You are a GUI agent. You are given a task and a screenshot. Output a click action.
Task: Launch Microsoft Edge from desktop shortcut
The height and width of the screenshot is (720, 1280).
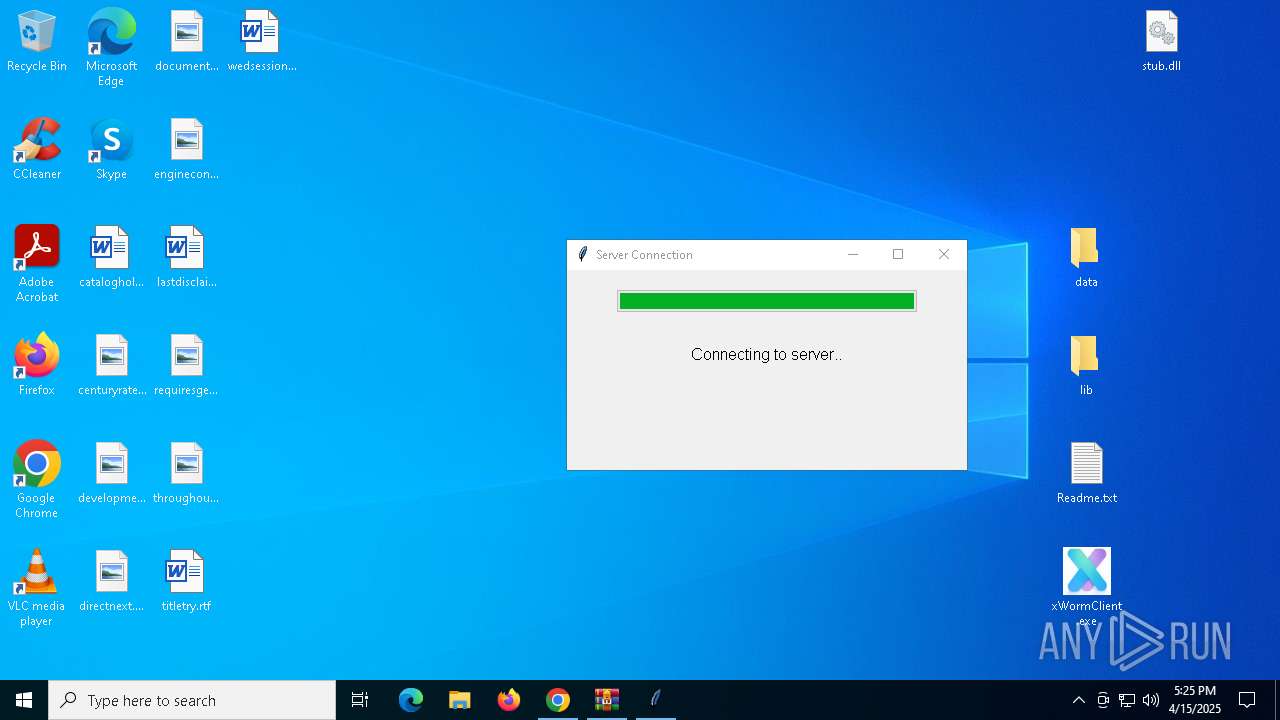[x=111, y=48]
